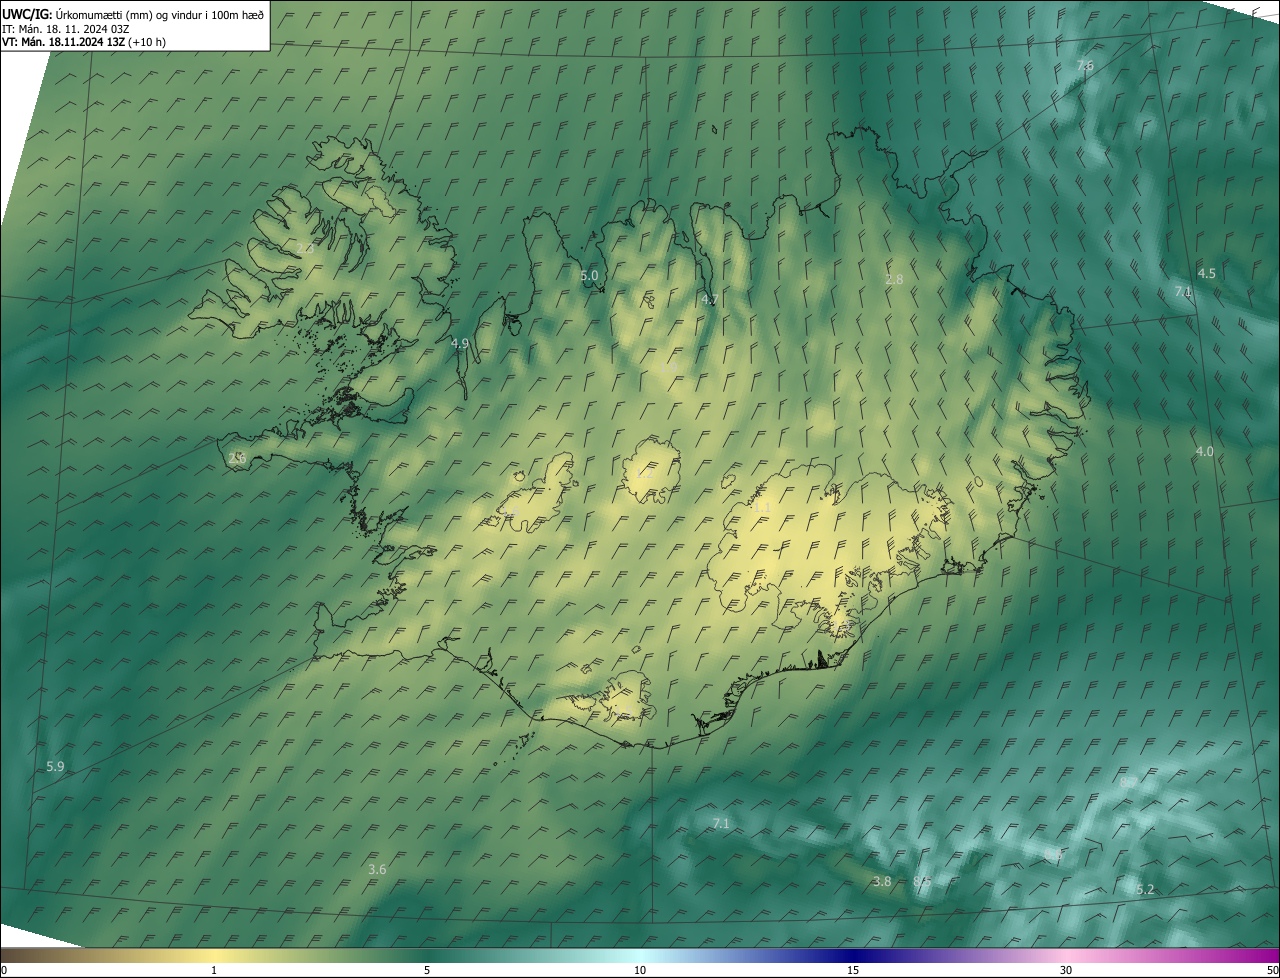This screenshot has width=1280, height=978.
Task: Click the 4.5 reading on the map
Action: (x=1207, y=273)
